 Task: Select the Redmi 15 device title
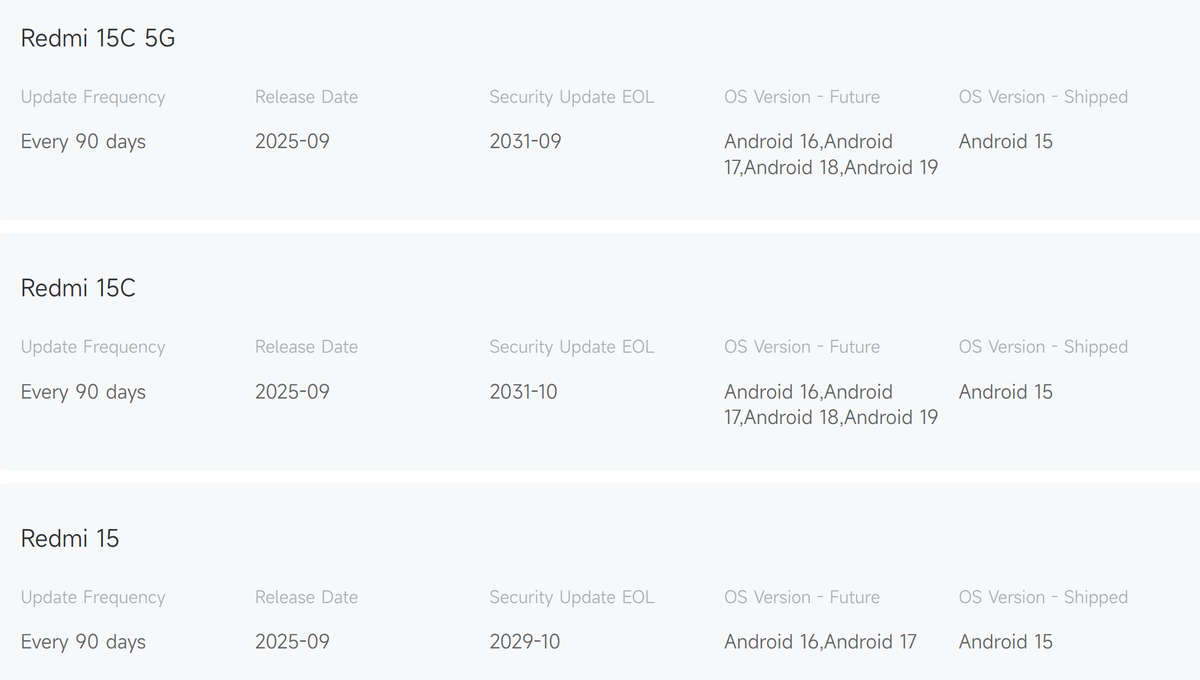pyautogui.click(x=70, y=538)
